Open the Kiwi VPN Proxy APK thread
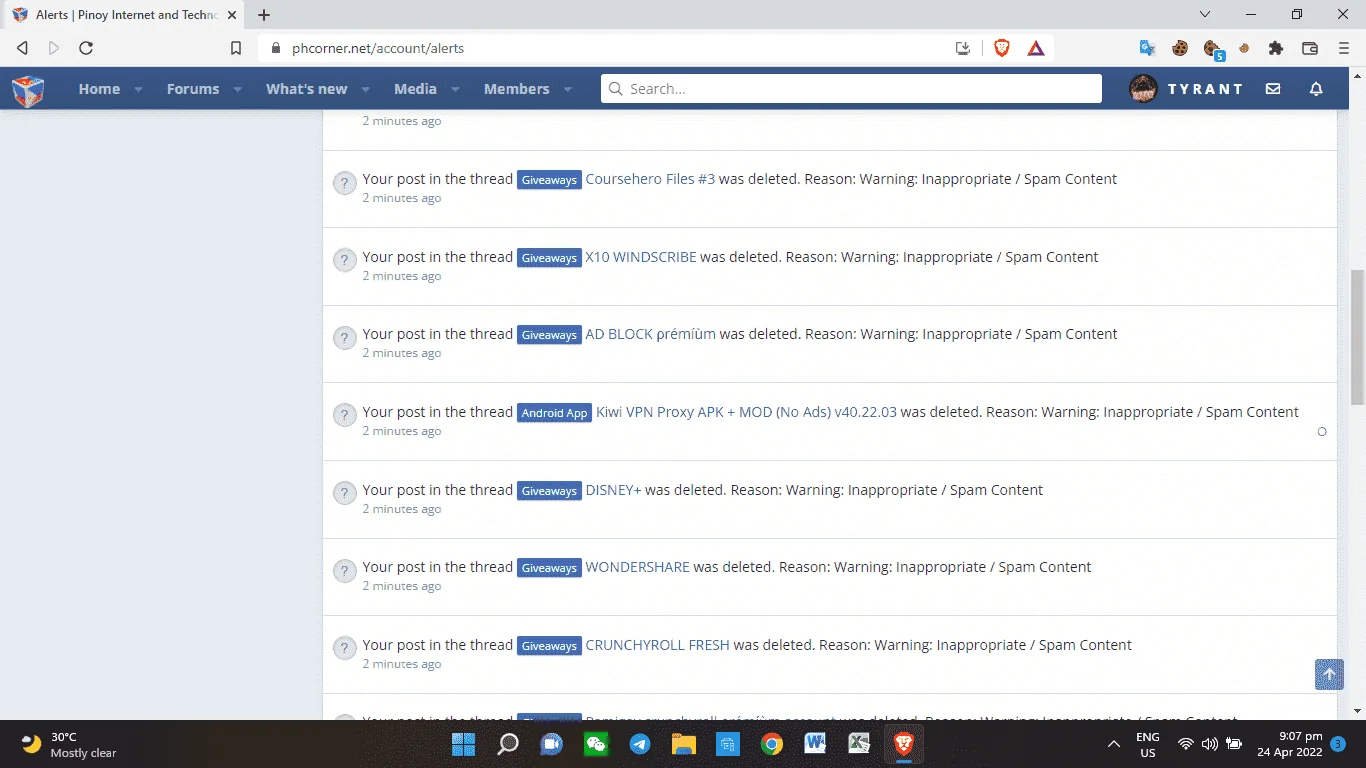 tap(746, 412)
